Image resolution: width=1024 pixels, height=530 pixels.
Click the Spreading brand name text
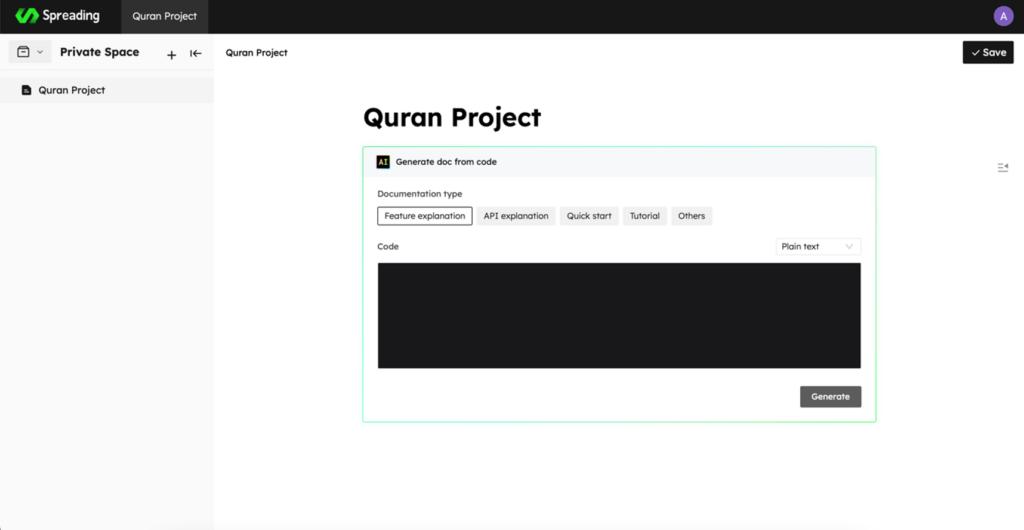point(71,16)
